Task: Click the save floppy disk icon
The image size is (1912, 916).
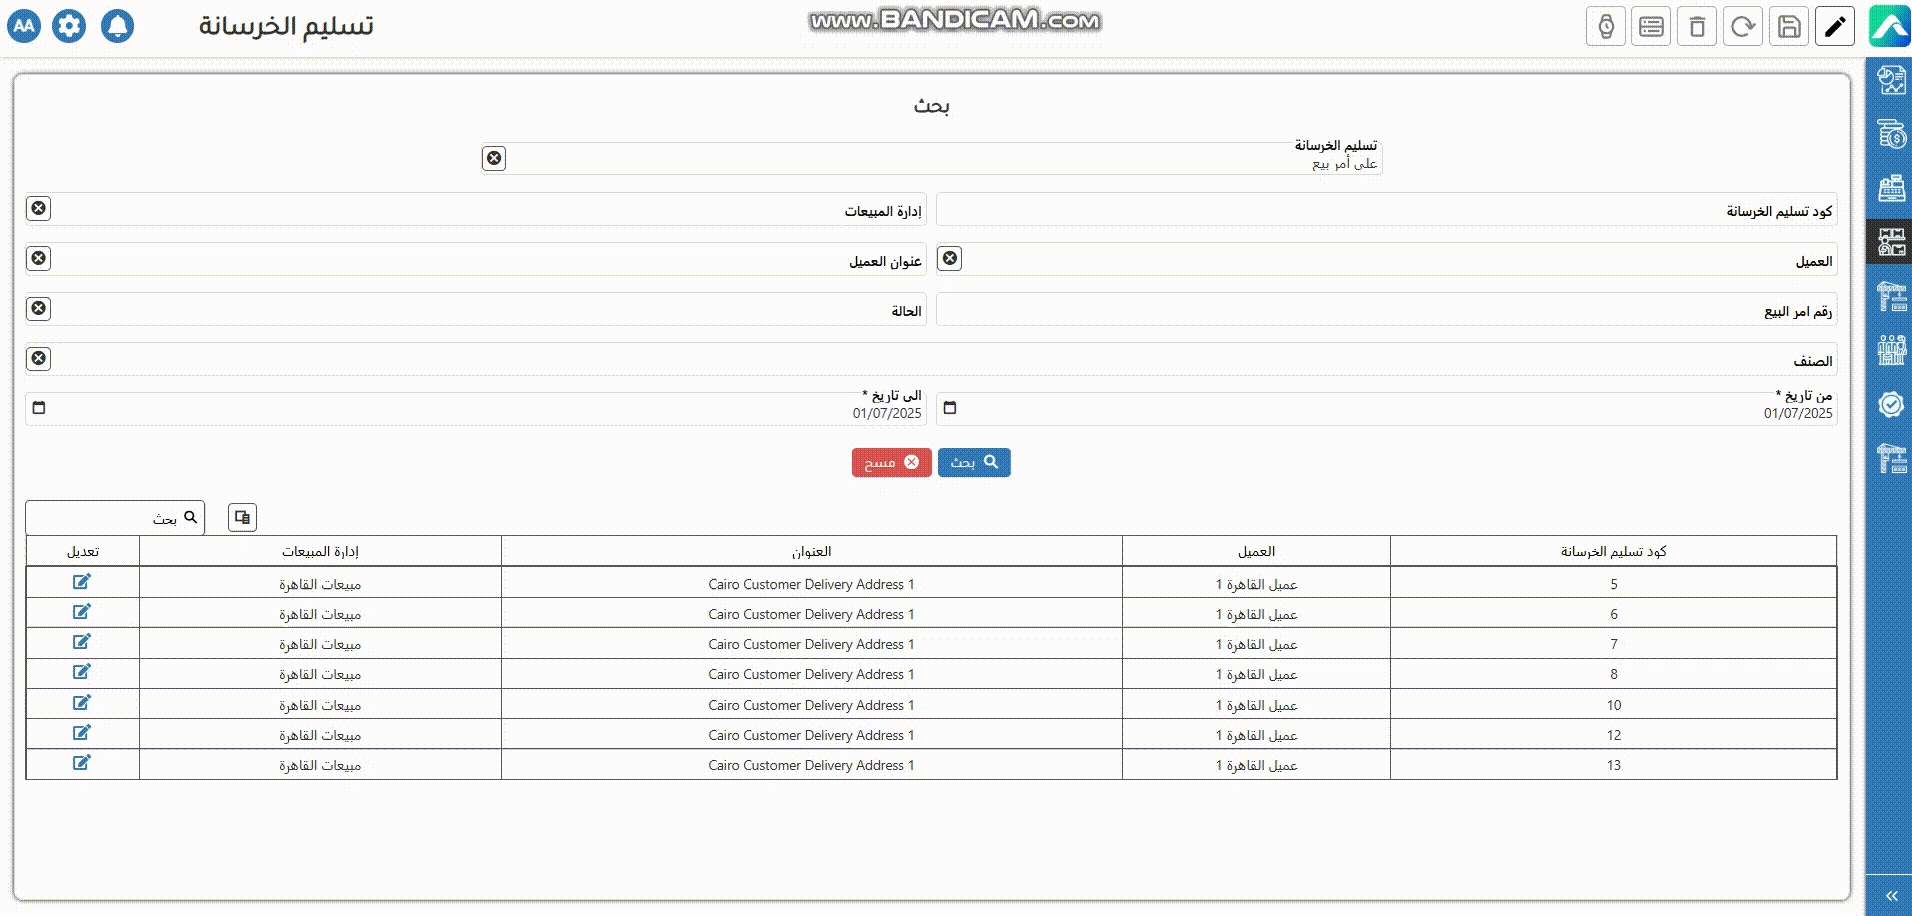Action: tap(1789, 27)
